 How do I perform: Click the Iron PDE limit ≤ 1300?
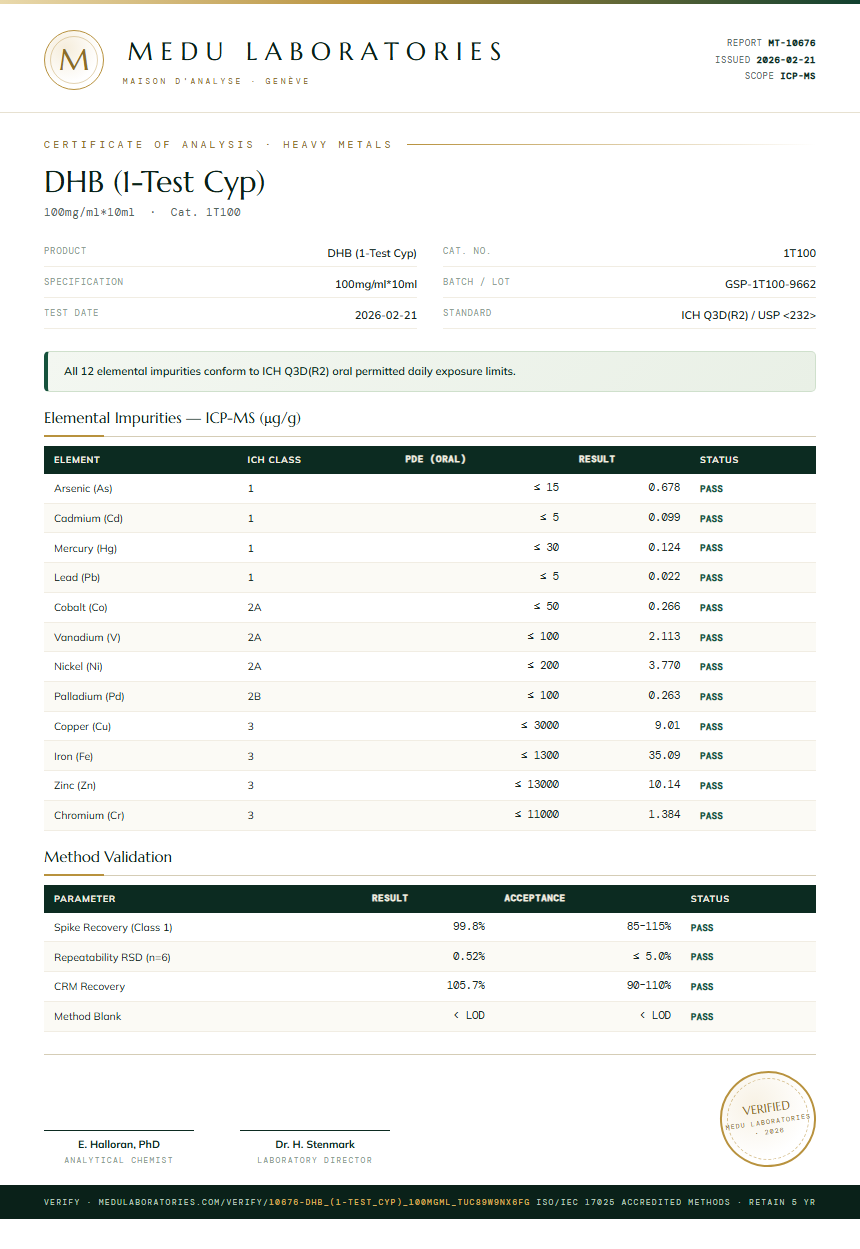(540, 756)
